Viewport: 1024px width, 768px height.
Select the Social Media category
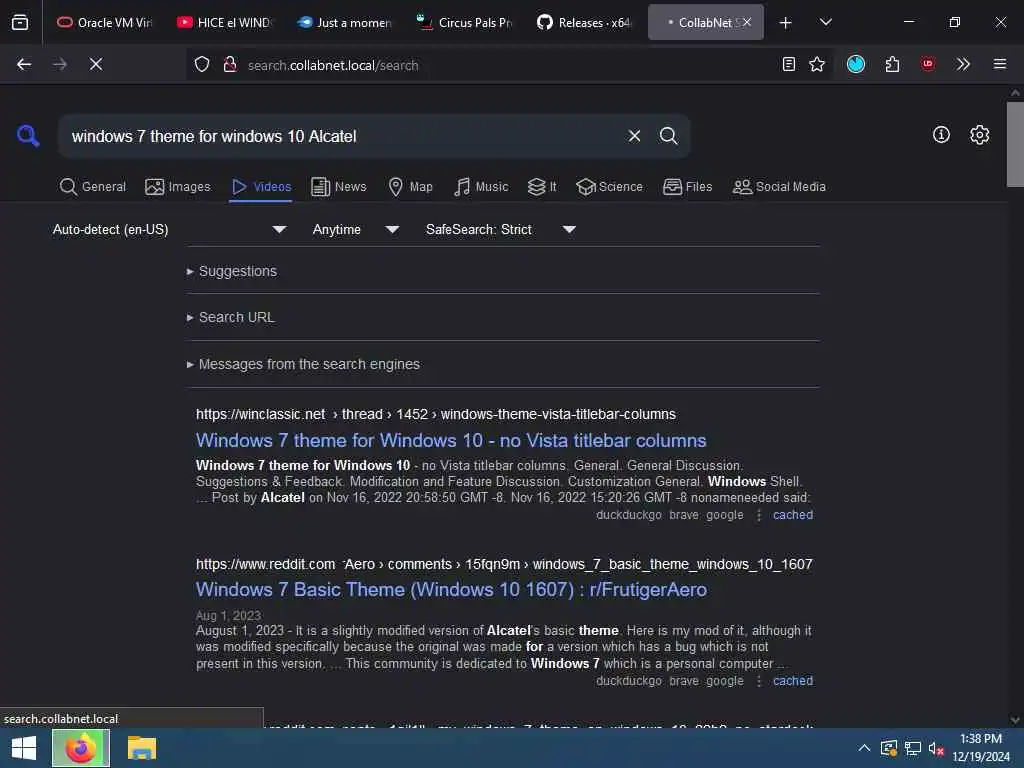tap(779, 187)
